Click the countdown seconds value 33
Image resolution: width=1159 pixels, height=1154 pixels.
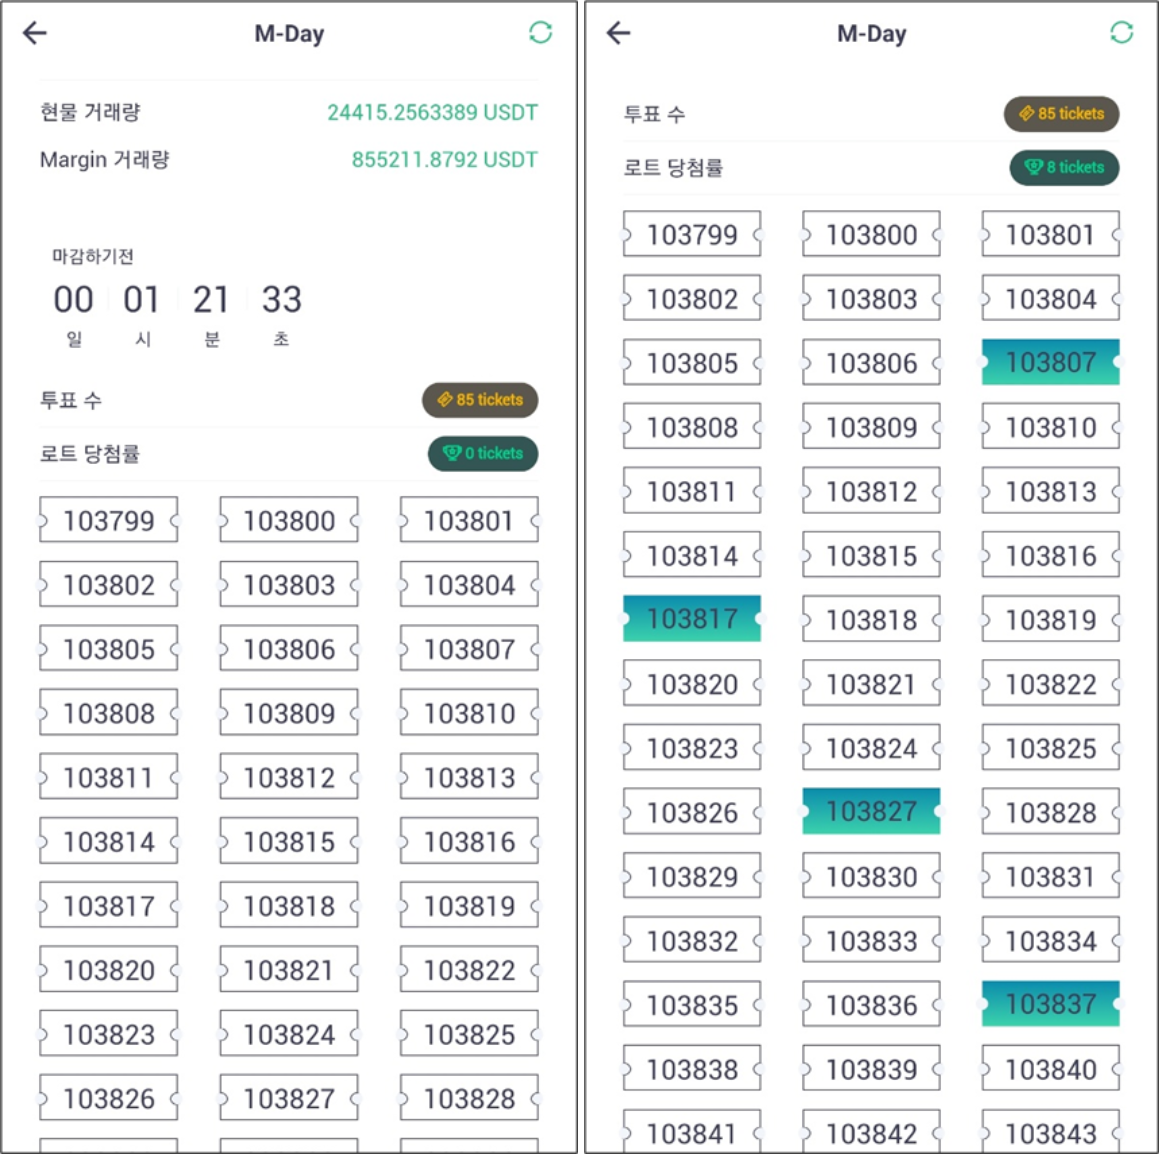[x=281, y=299]
